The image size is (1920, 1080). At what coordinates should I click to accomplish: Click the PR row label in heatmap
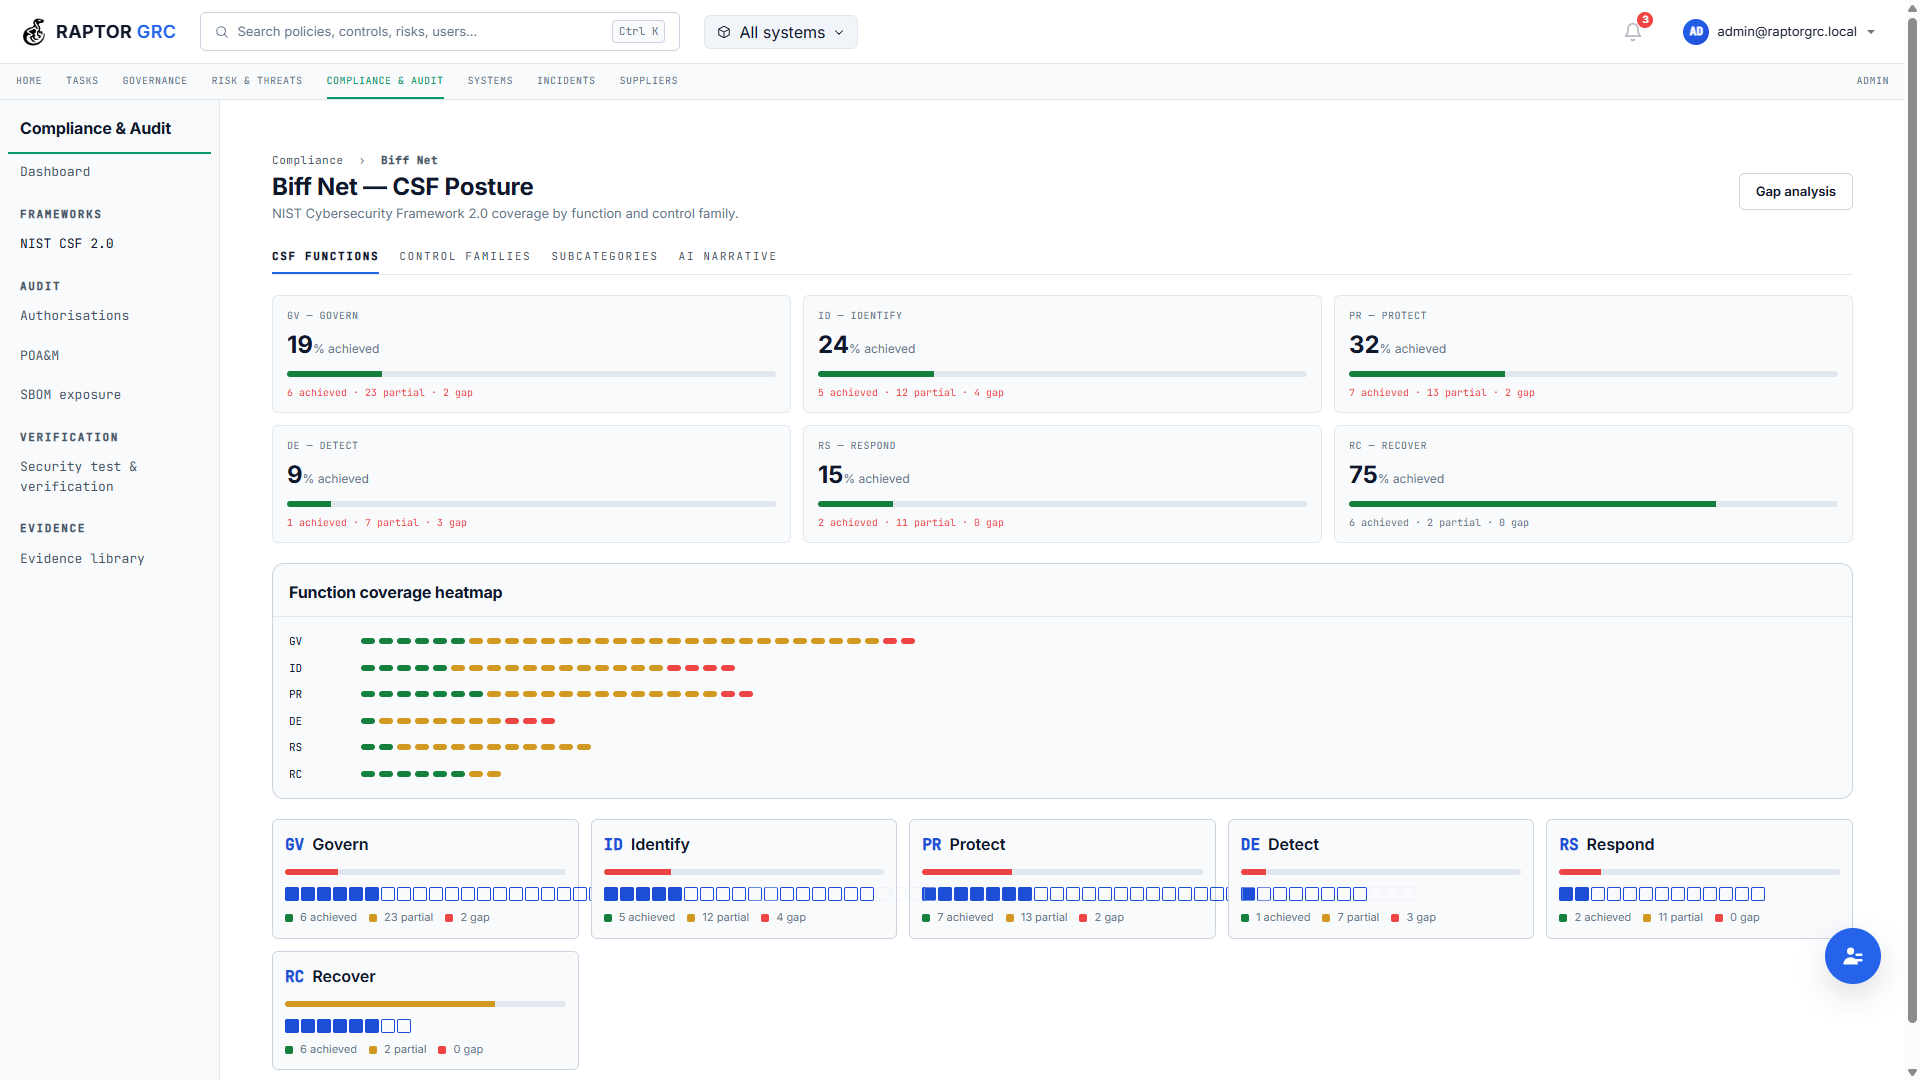coord(295,695)
